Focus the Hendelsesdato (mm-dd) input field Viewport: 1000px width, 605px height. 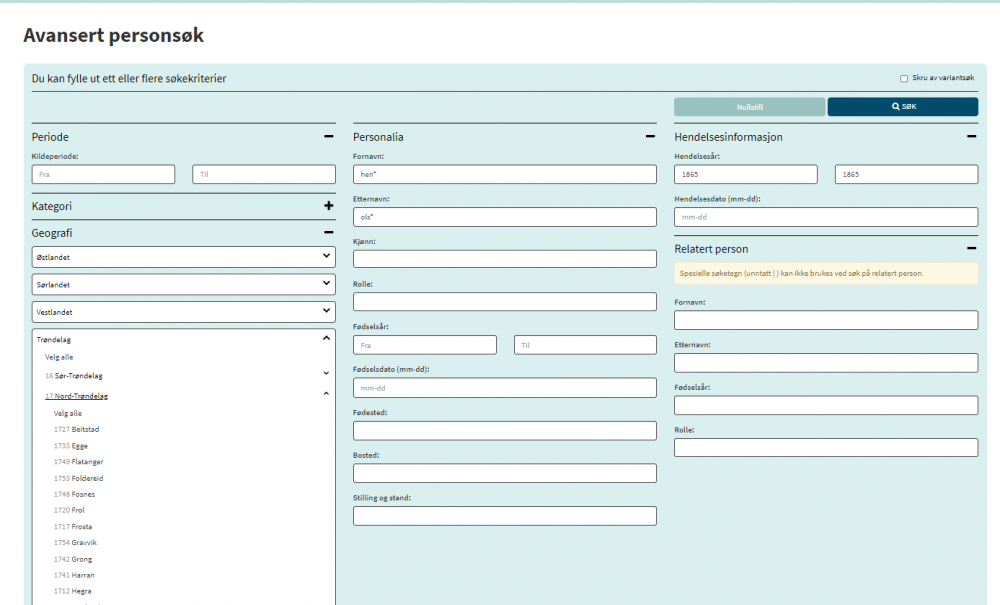coord(825,217)
